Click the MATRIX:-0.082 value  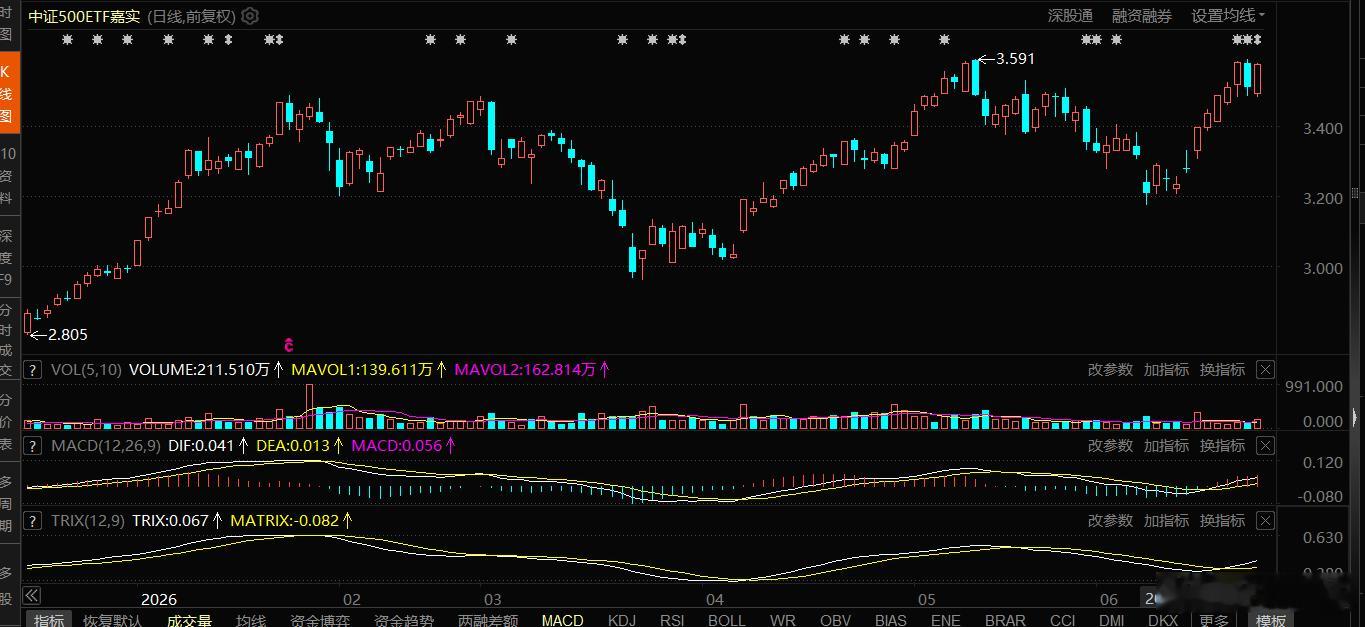coord(284,520)
